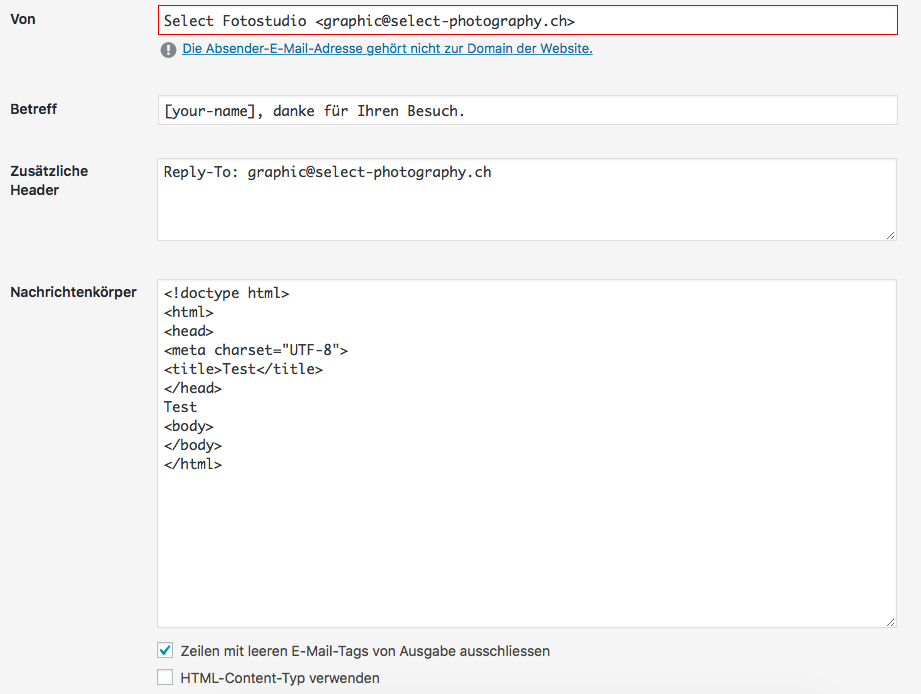Click the 'Test' line in message body
This screenshot has width=921, height=694.
point(180,407)
